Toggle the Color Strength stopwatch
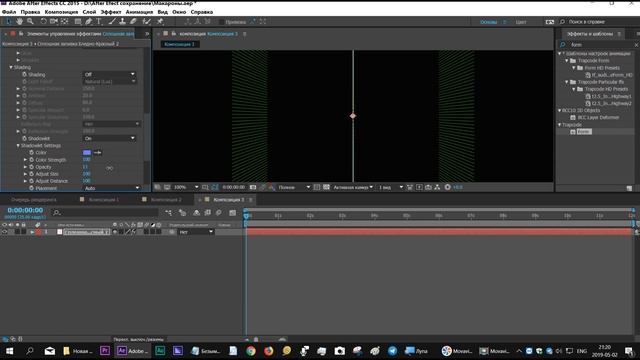 click(31, 160)
